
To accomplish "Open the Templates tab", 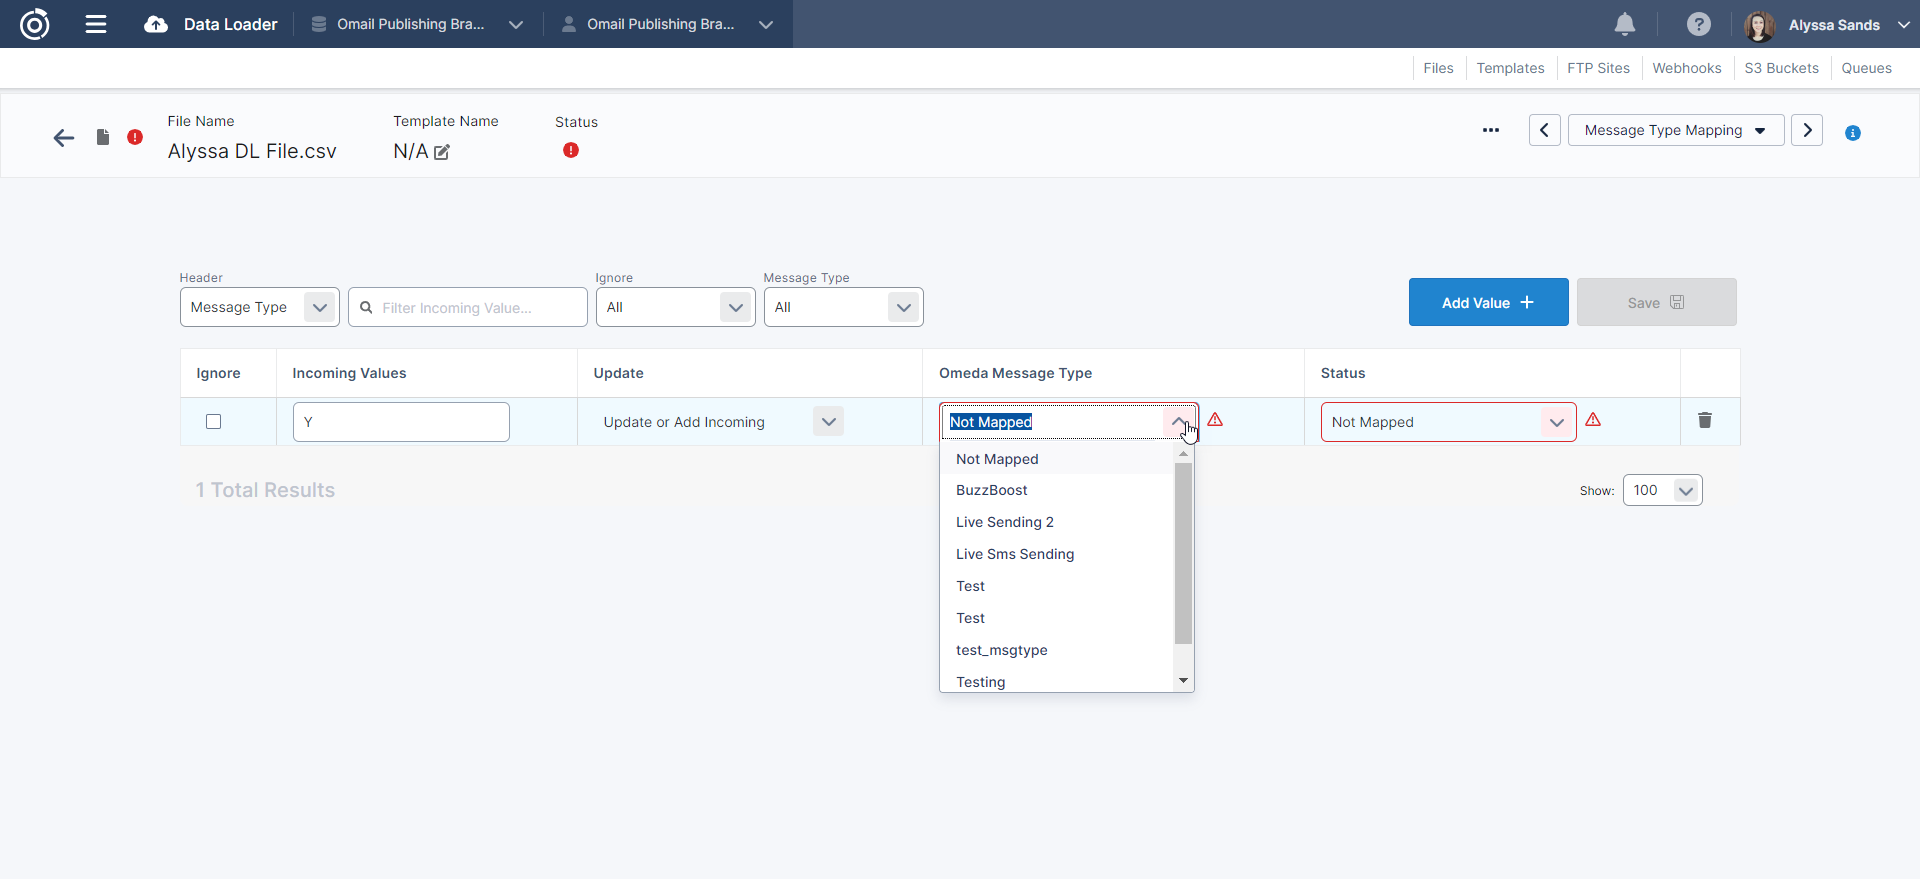I will pos(1510,68).
